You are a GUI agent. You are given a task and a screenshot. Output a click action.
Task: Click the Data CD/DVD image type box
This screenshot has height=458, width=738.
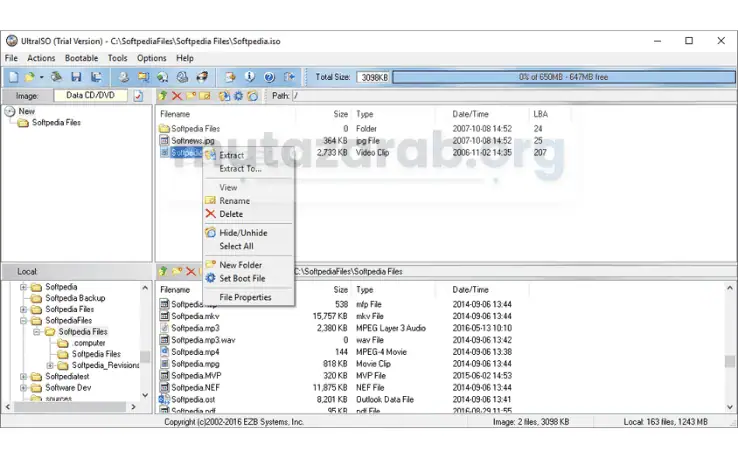90,96
